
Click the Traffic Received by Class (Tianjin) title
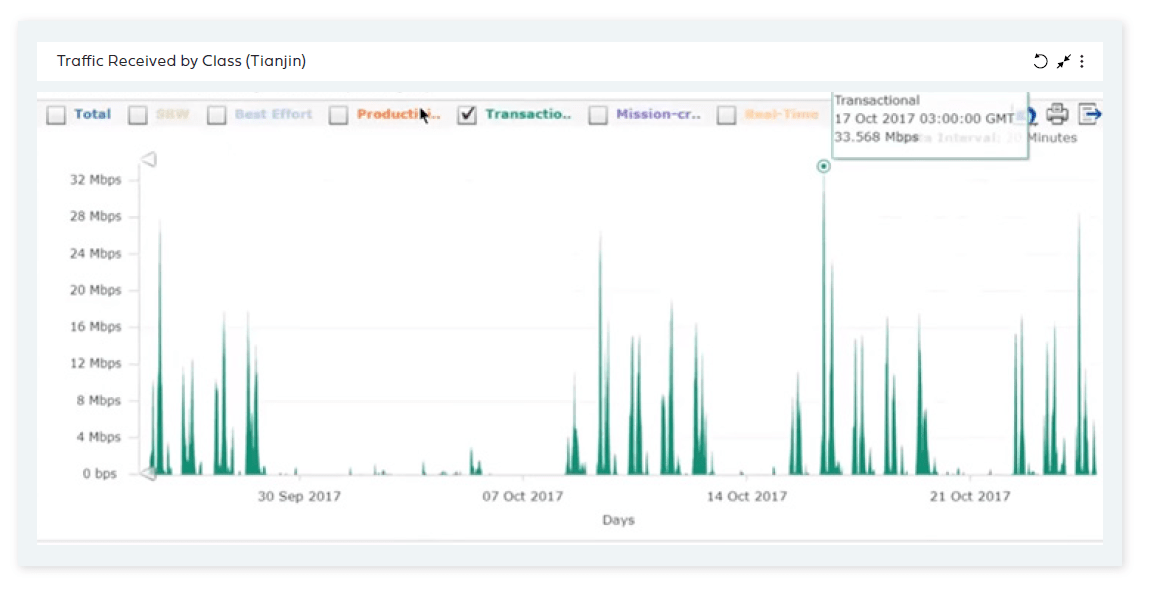pyautogui.click(x=182, y=61)
